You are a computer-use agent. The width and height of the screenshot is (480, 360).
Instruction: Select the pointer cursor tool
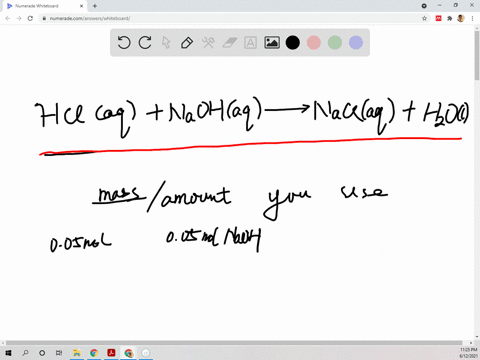click(166, 43)
